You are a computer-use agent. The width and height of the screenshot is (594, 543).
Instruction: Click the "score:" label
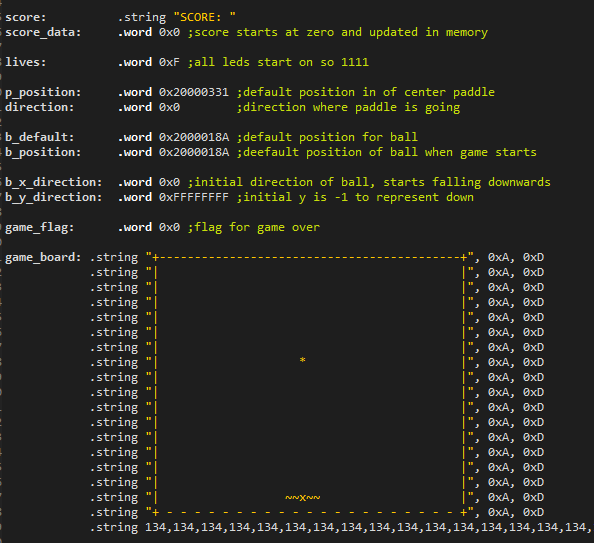(x=25, y=17)
